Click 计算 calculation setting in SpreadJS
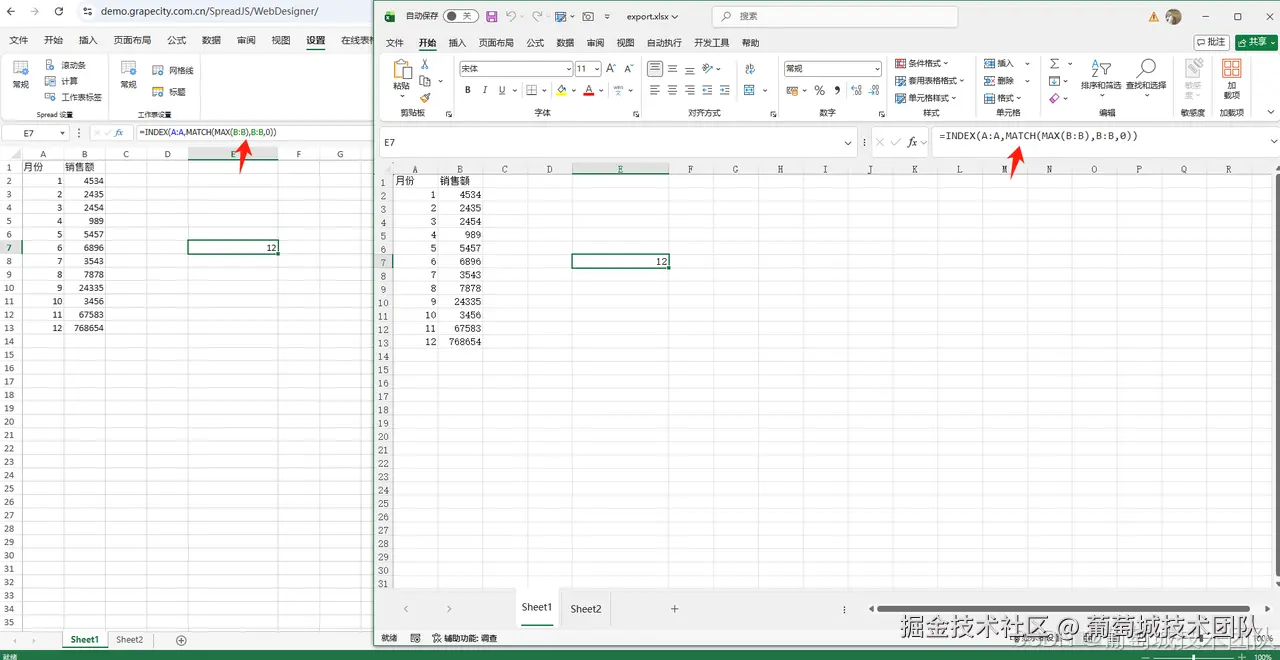Screen dimensions: 1280x660 62,81
